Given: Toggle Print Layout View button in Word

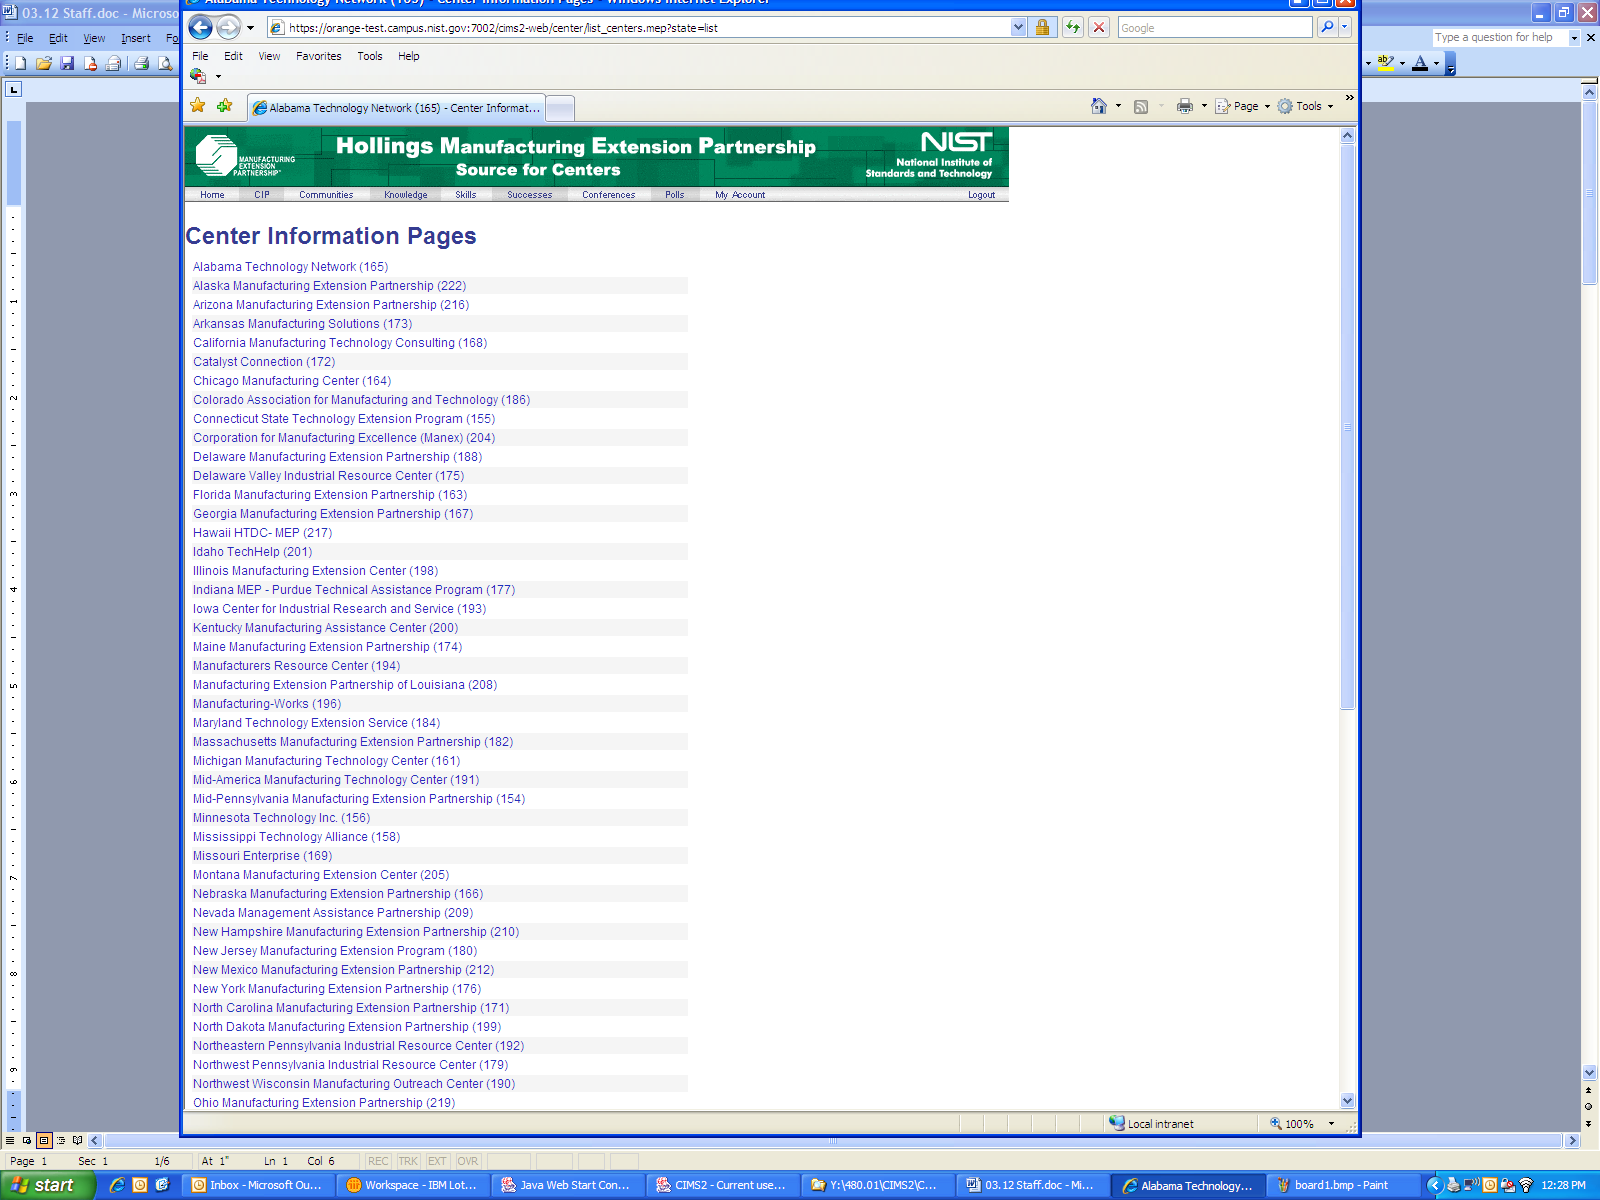Looking at the screenshot, I should tap(44, 1140).
